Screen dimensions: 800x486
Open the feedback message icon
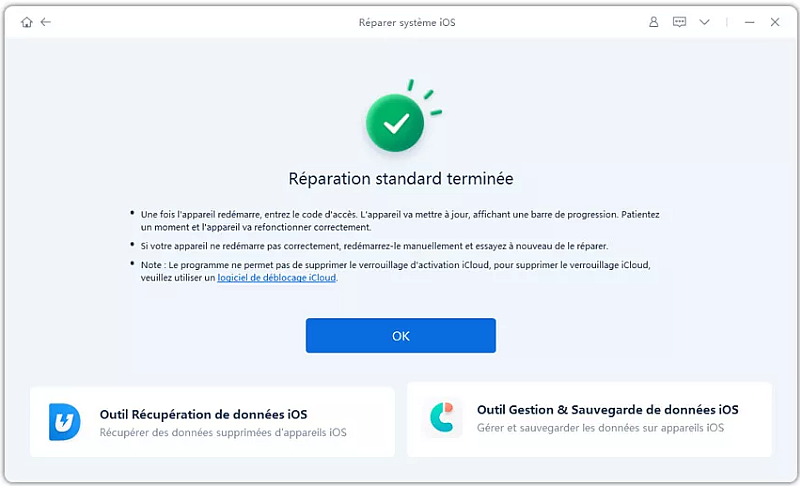click(x=679, y=22)
